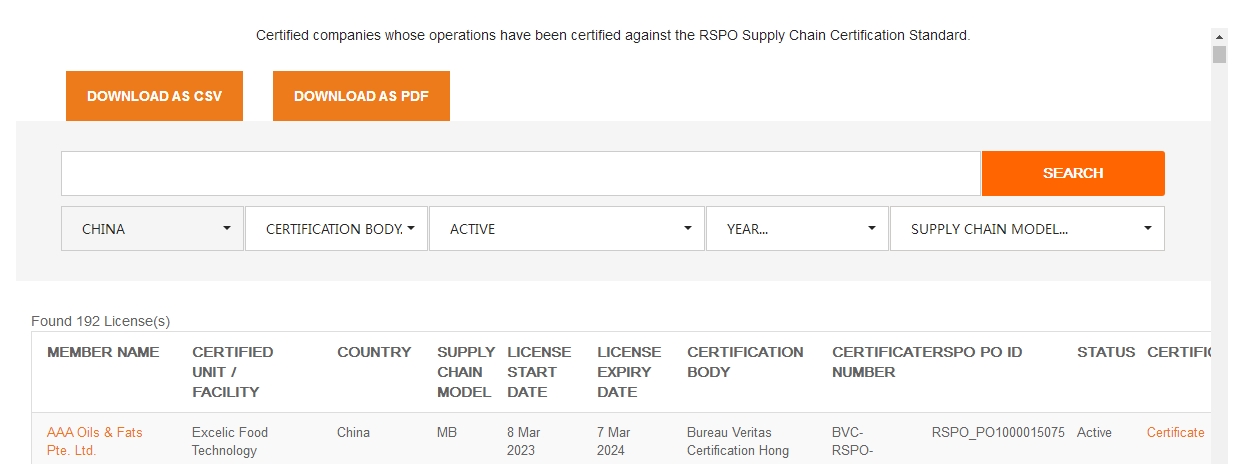Click the Download as CSV button
The image size is (1249, 464).
(154, 96)
